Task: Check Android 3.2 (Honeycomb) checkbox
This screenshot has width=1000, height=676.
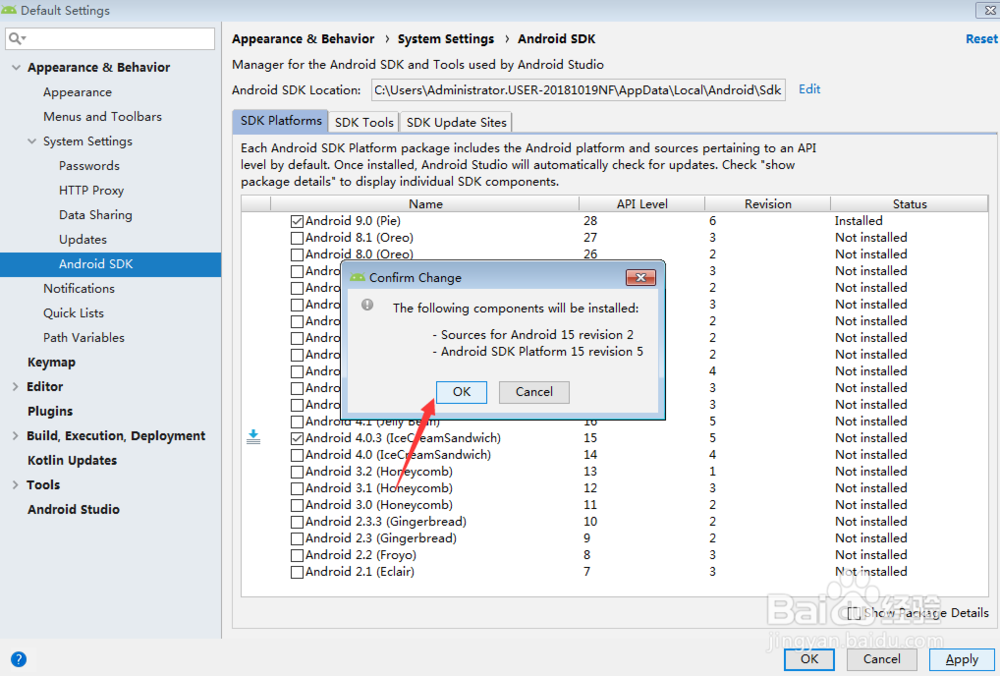Action: pyautogui.click(x=297, y=472)
